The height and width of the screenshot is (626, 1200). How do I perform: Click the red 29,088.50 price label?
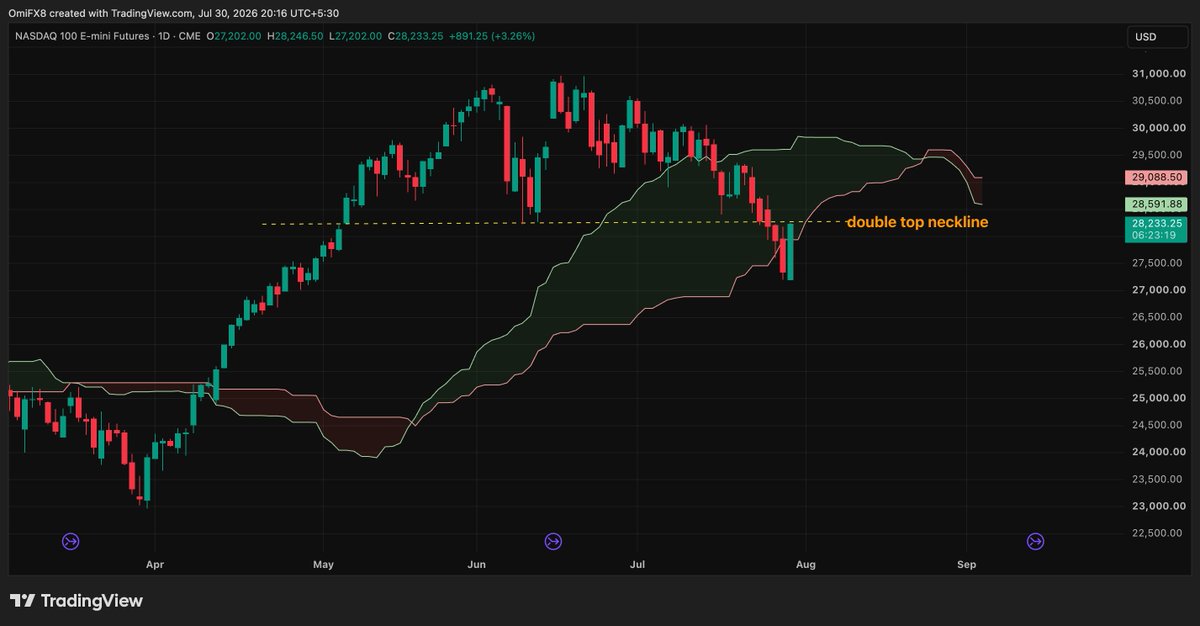(1155, 177)
